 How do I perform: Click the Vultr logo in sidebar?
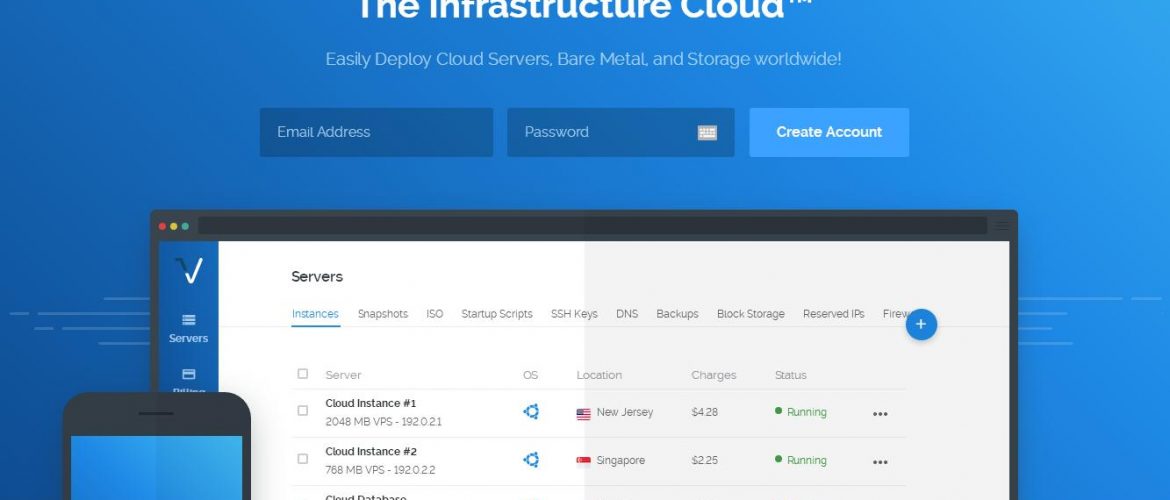[188, 270]
